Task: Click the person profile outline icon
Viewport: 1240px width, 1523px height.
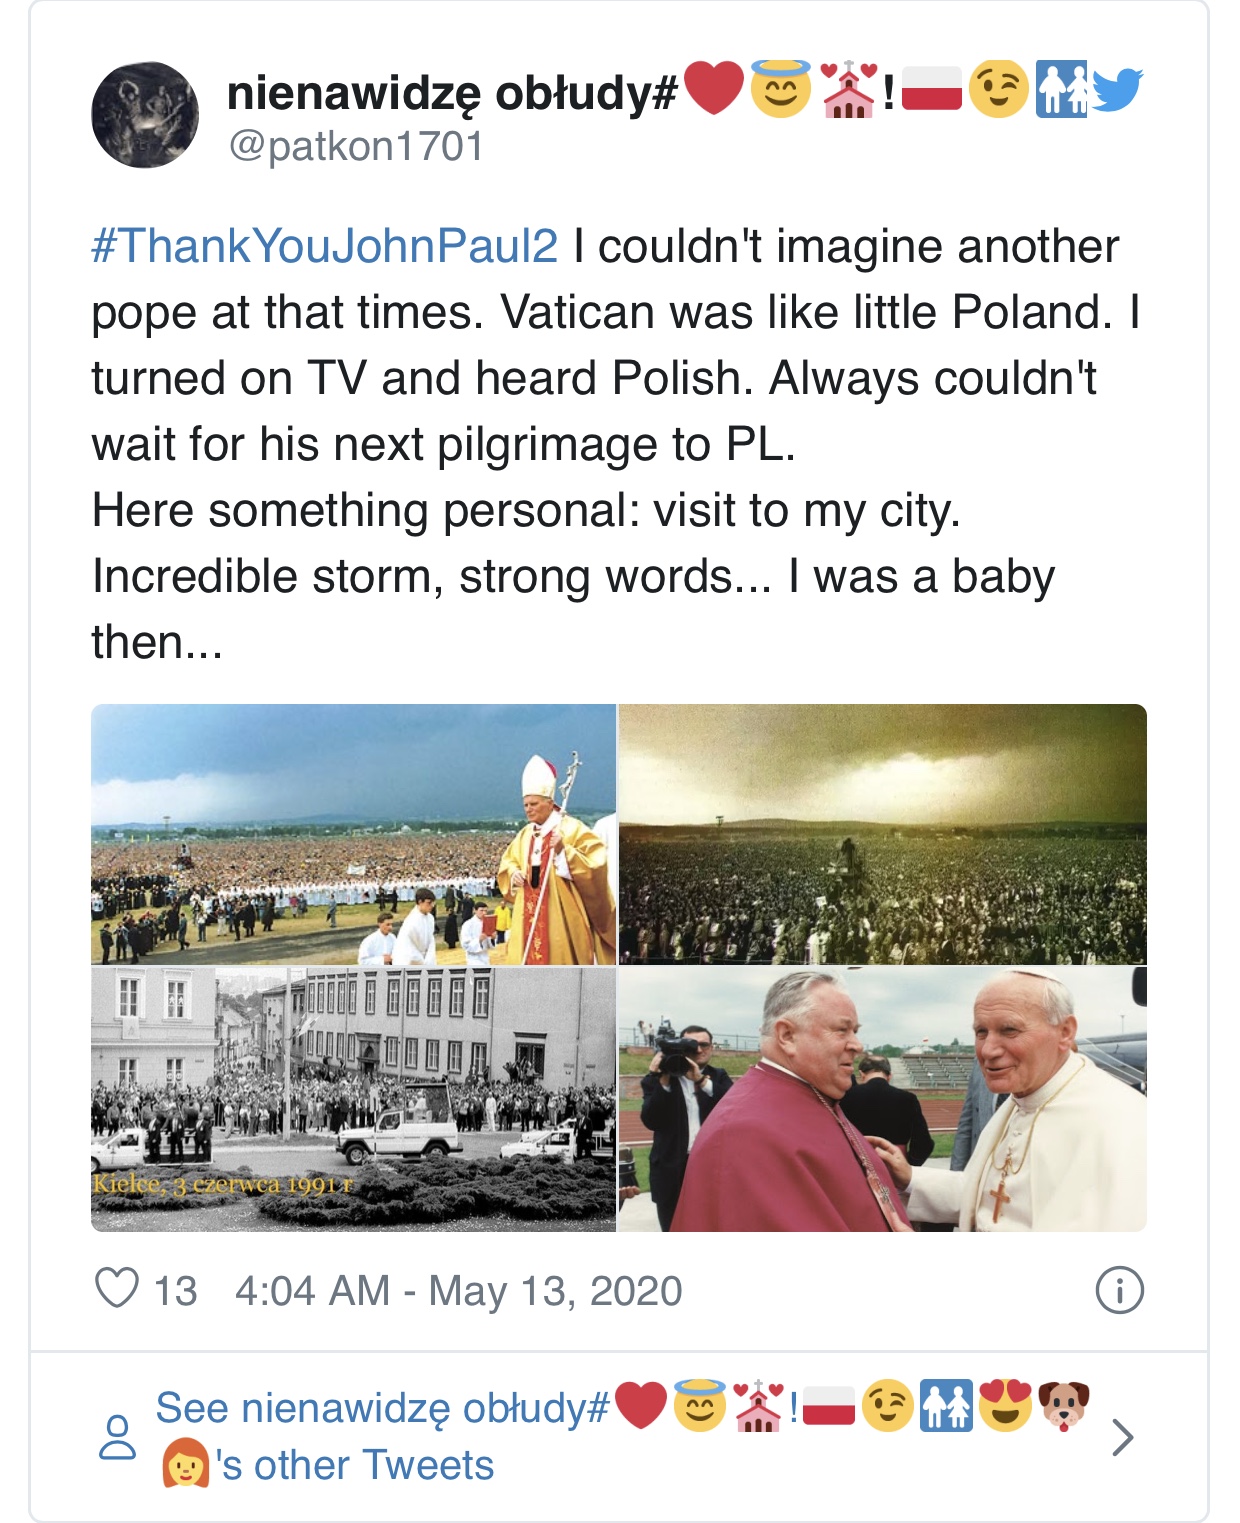Action: 117,1437
